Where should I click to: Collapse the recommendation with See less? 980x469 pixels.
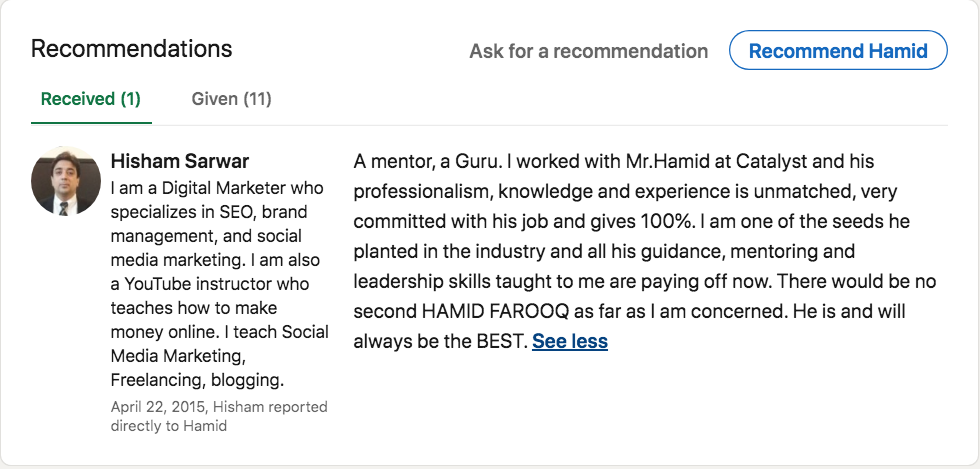tap(569, 342)
